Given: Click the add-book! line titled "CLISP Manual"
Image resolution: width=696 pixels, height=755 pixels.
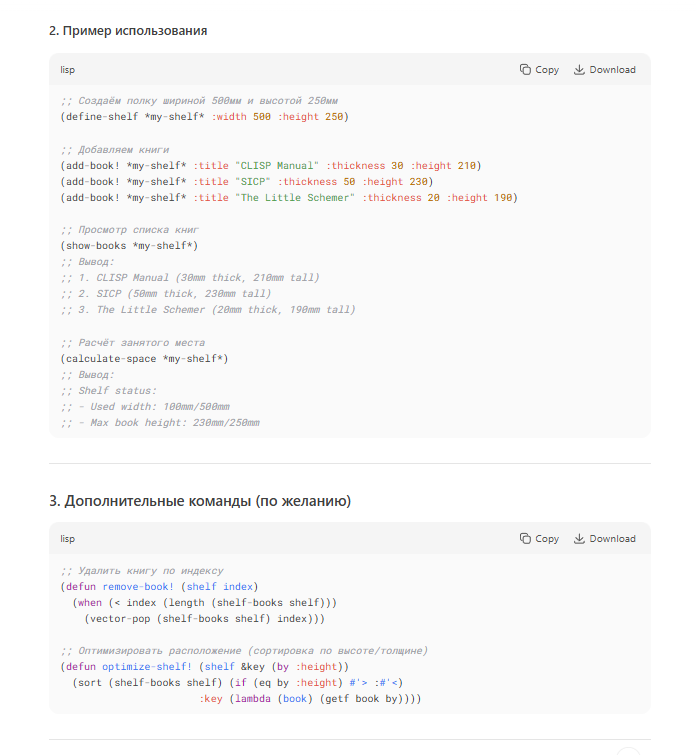Looking at the screenshot, I should [270, 165].
